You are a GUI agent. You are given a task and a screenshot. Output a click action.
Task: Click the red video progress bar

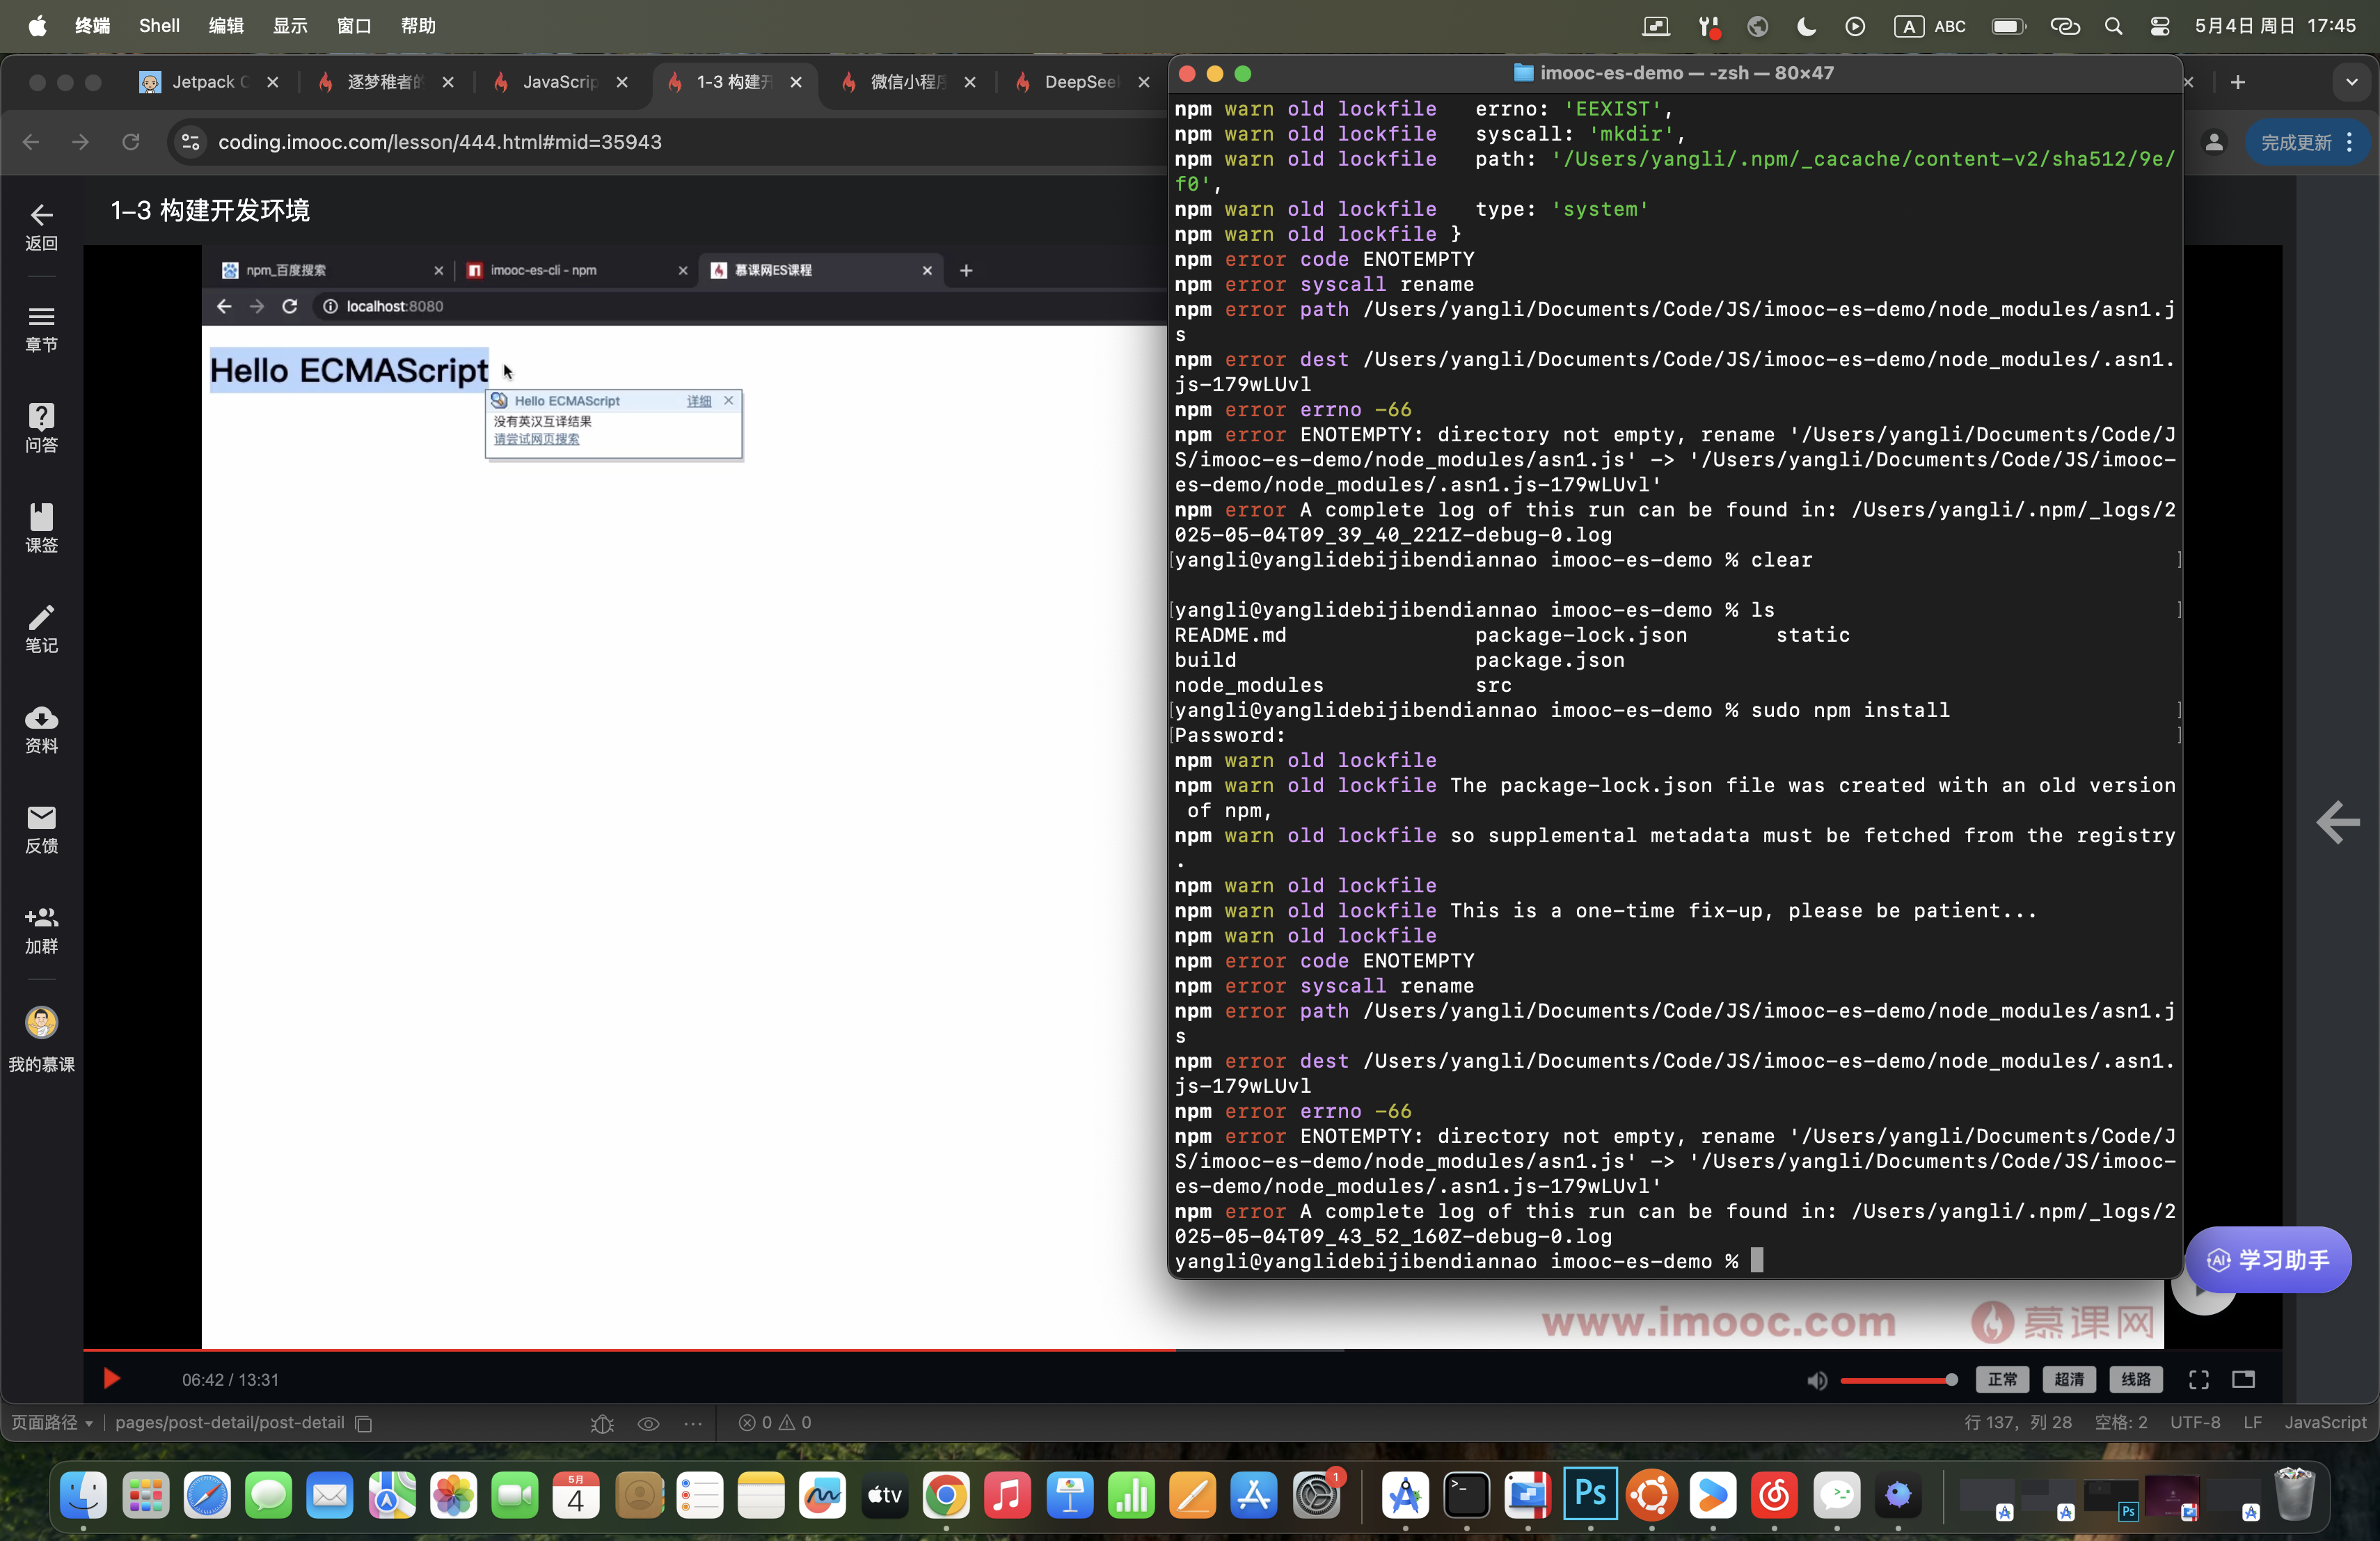coord(629,1349)
